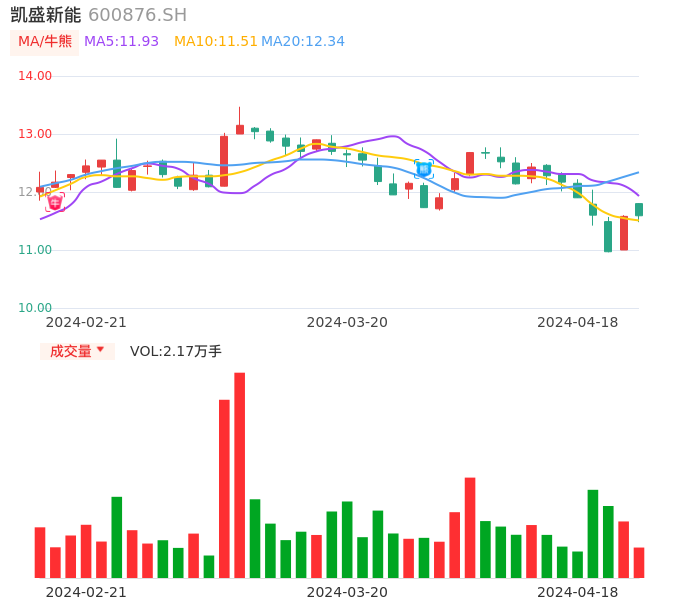The image size is (686, 606).
Task: Click the 2024-04-18 date under volume chart
Action: pos(578,592)
